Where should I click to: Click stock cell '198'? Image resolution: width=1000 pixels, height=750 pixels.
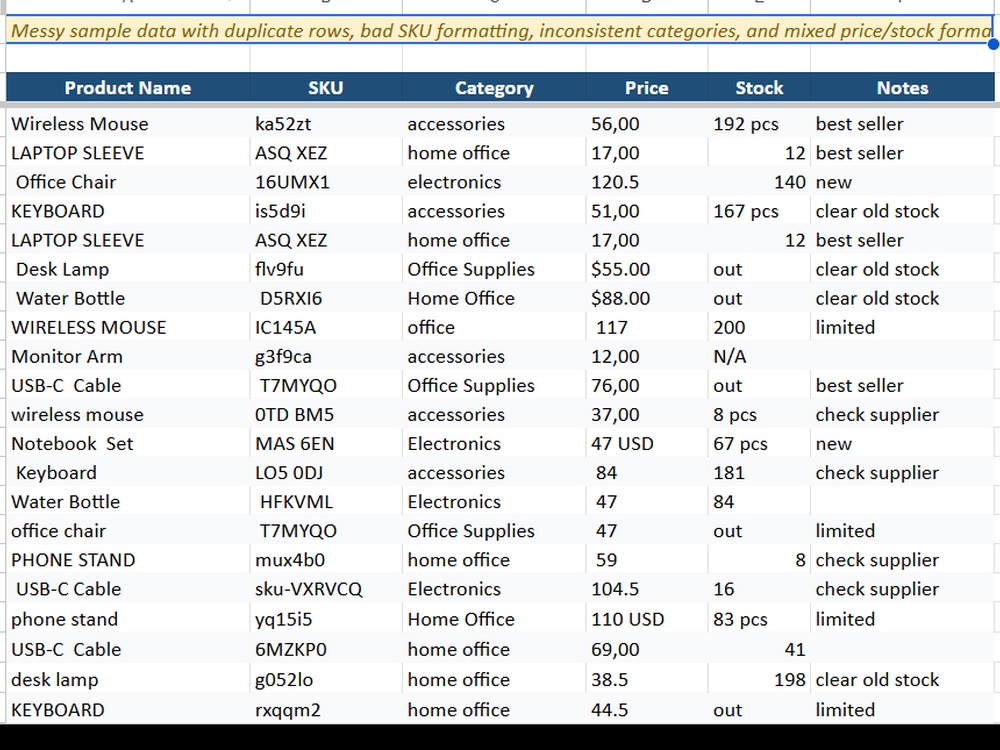(759, 680)
